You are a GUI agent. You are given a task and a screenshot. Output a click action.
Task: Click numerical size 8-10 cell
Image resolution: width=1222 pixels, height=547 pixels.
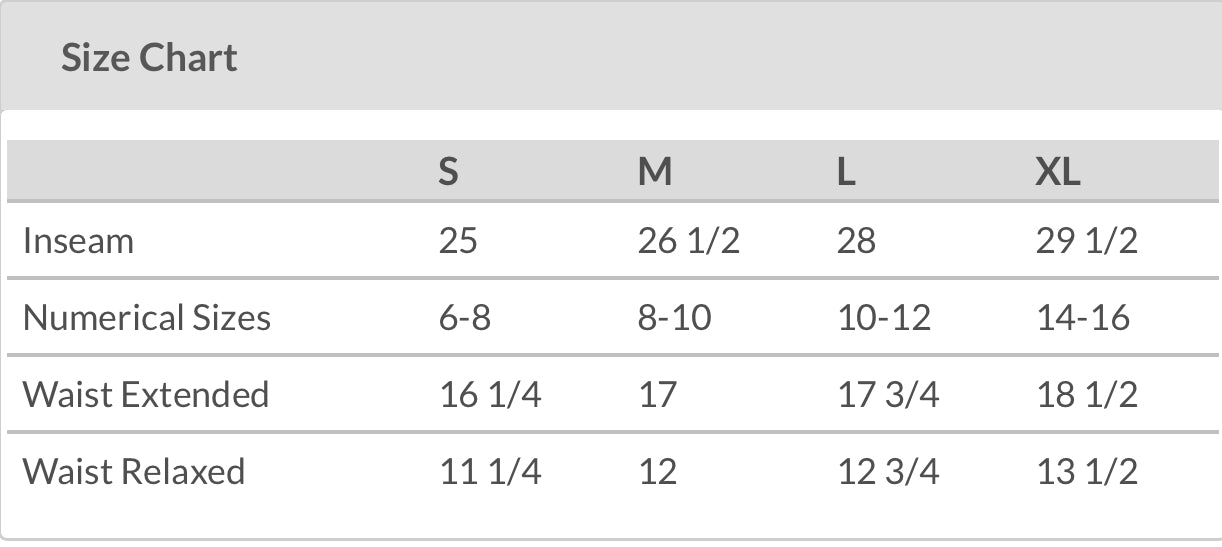675,318
